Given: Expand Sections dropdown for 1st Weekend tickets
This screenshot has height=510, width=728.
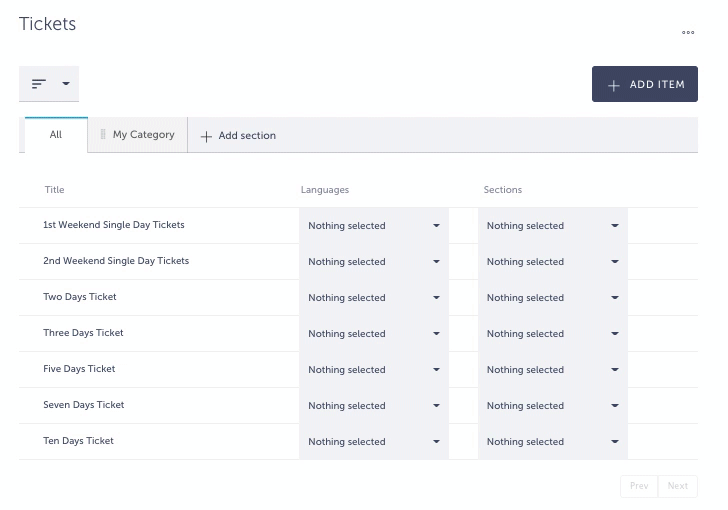Looking at the screenshot, I should [552, 226].
